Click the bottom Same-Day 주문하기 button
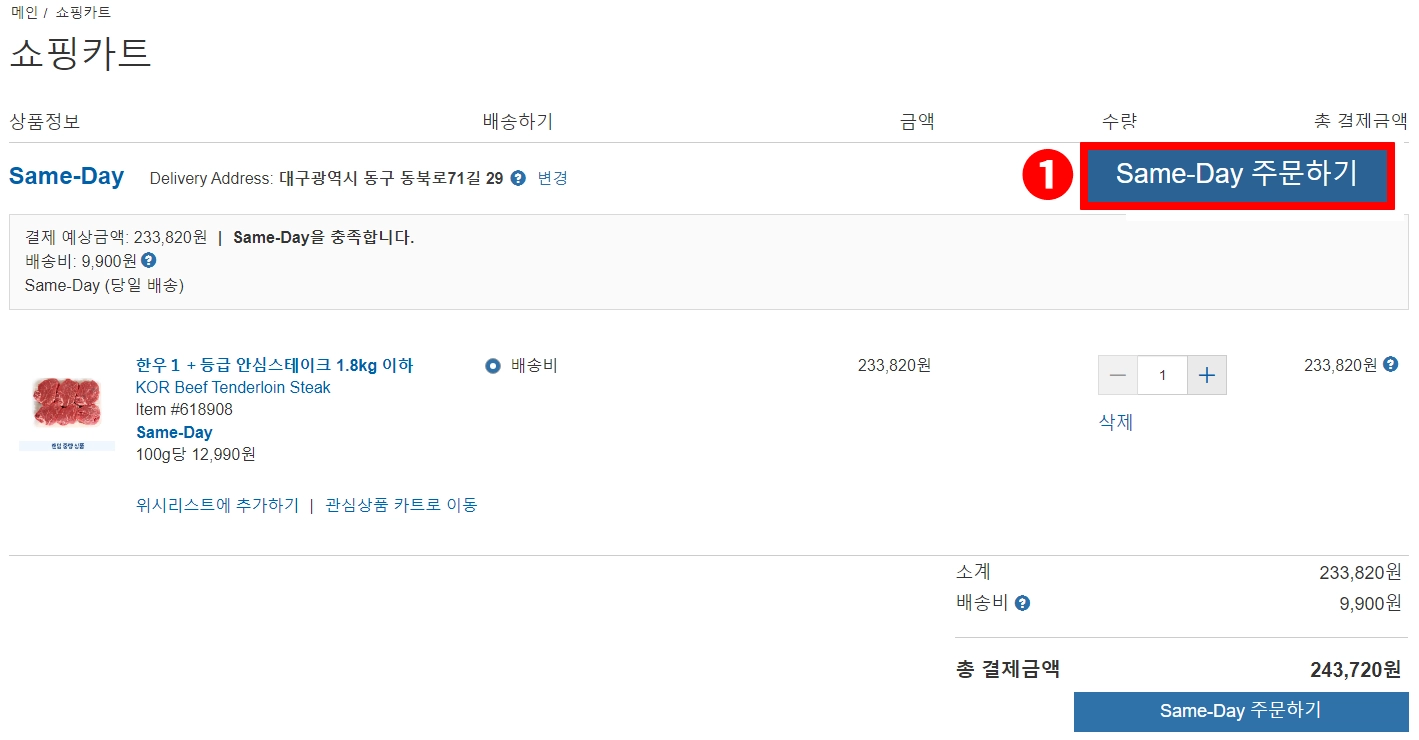The width and height of the screenshot is (1419, 740). pyautogui.click(x=1241, y=711)
